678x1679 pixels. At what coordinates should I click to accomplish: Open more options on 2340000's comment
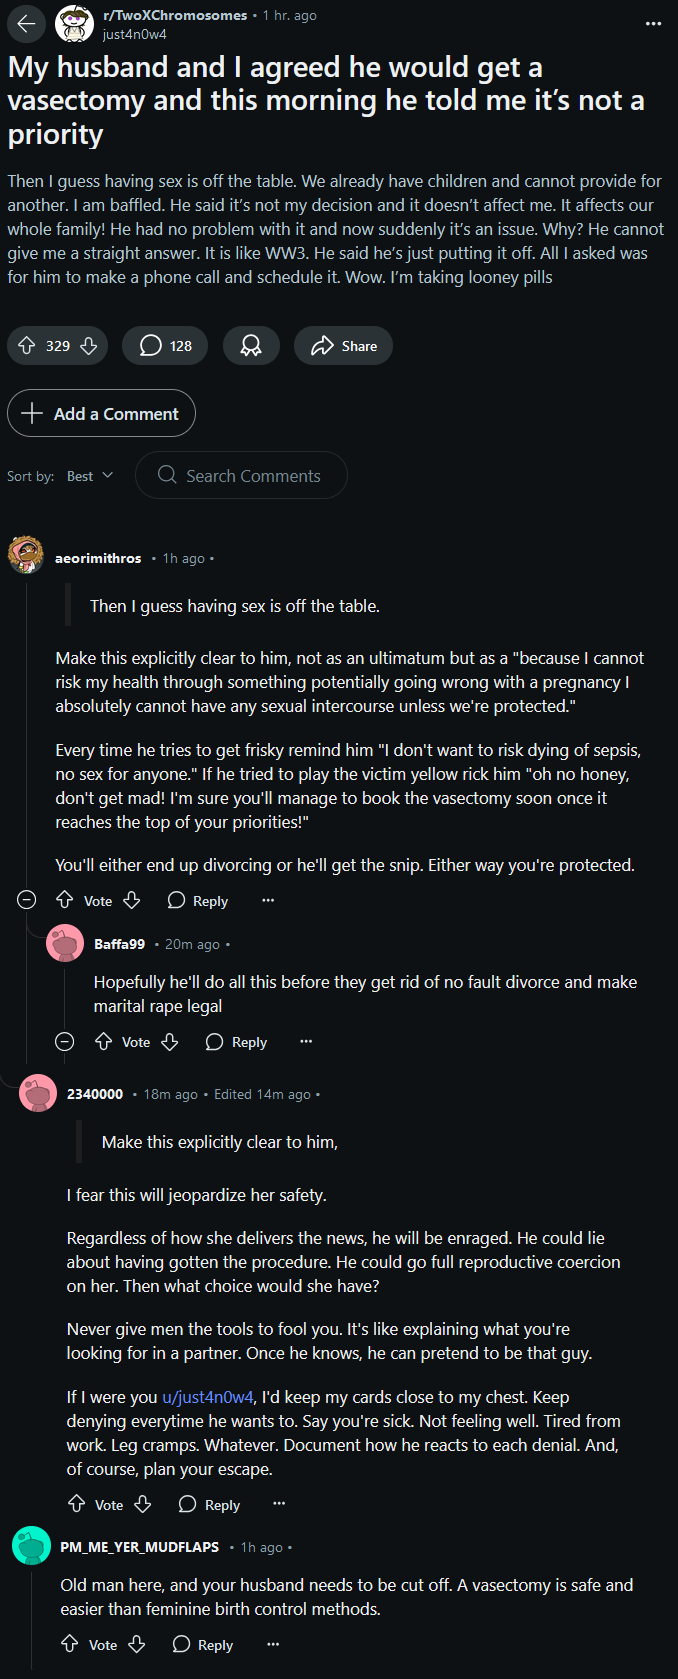tap(279, 1504)
